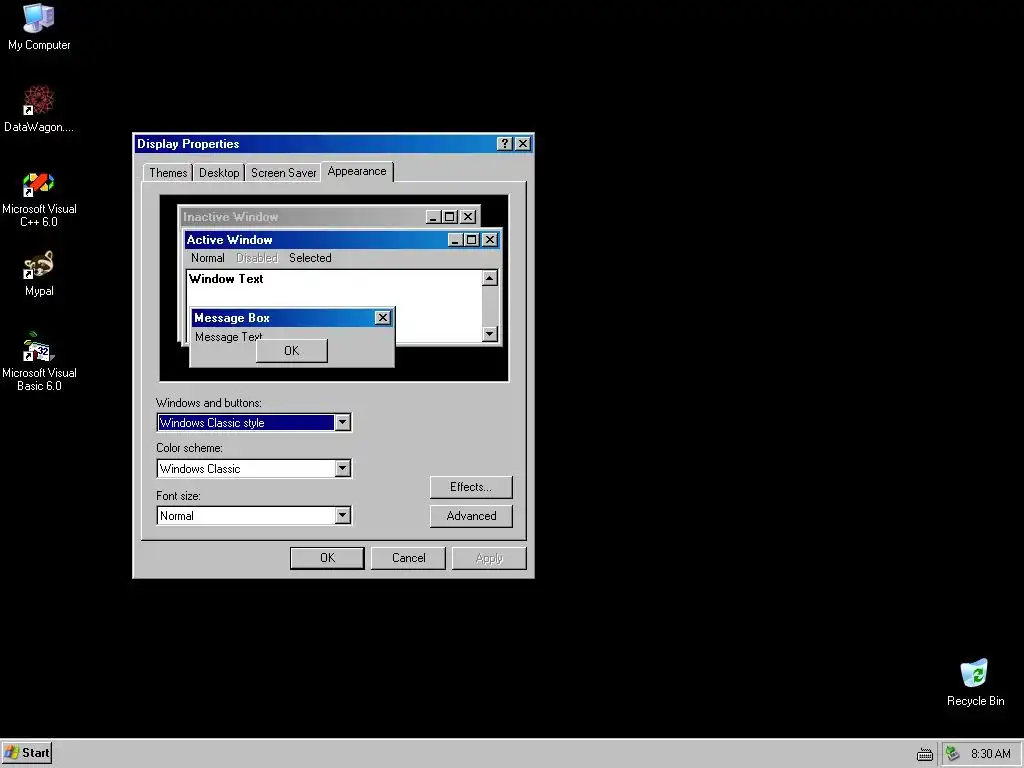Click the Display Properties help question-mark button

(x=504, y=144)
